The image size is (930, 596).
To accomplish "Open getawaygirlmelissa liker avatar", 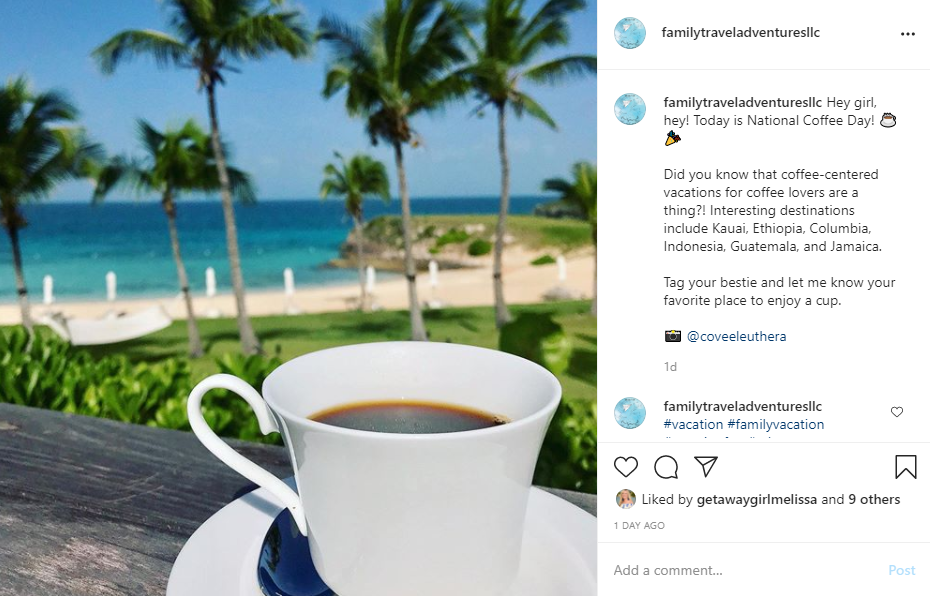I will (x=626, y=499).
